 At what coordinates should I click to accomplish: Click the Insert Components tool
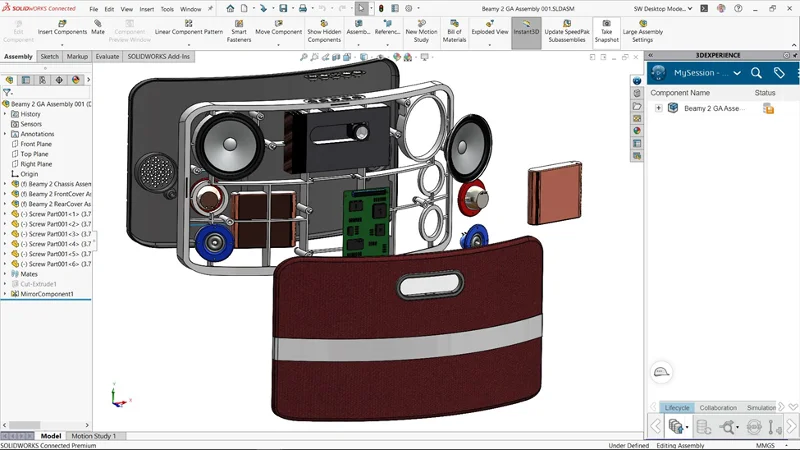[62, 27]
